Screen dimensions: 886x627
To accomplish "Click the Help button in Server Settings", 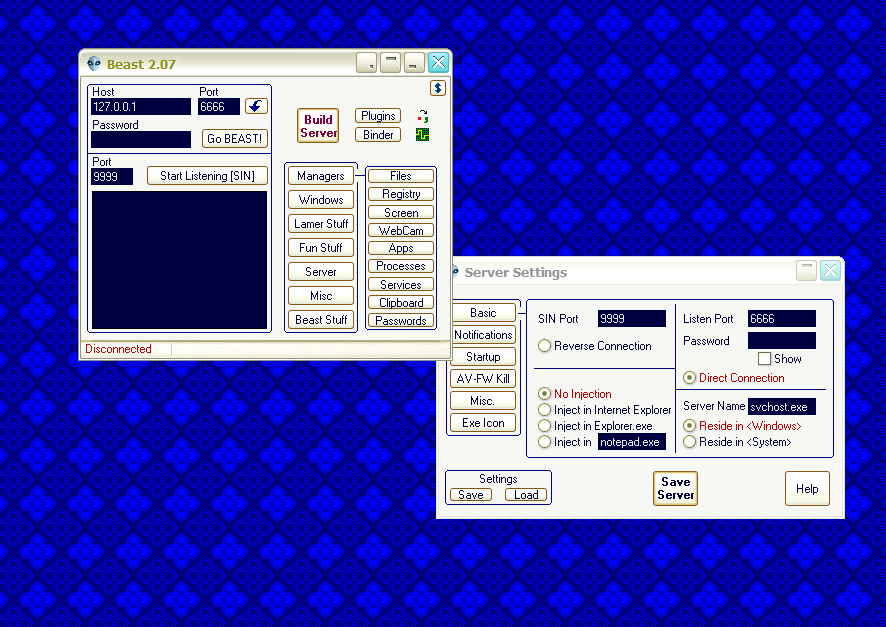I will point(807,489).
